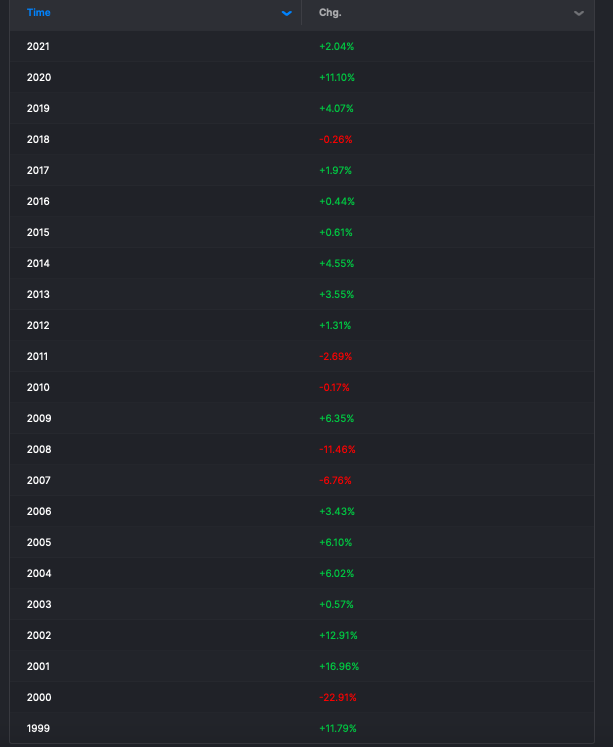613x747 pixels.
Task: Select the 2020 year row
Action: pyautogui.click(x=302, y=78)
